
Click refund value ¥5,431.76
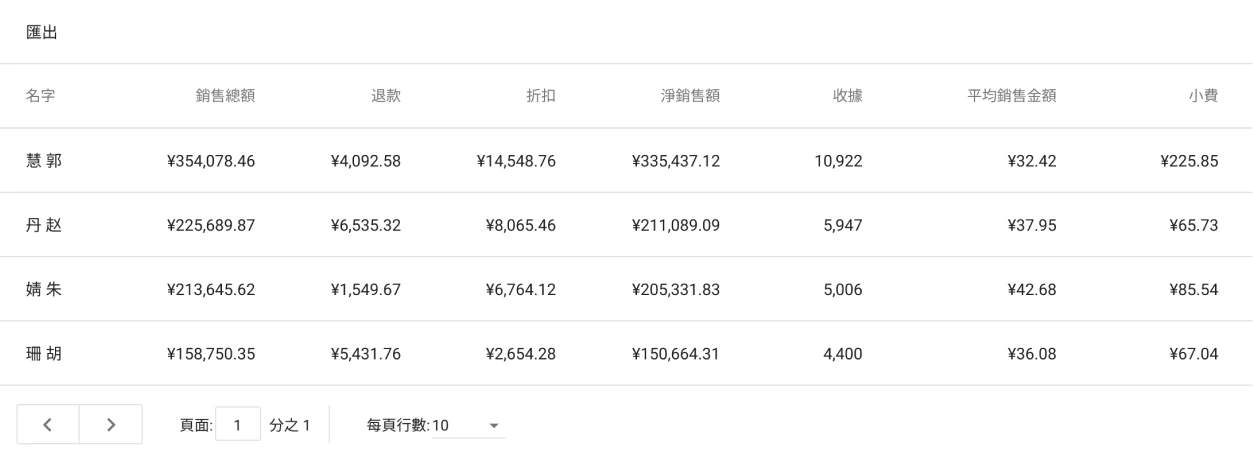tap(365, 353)
